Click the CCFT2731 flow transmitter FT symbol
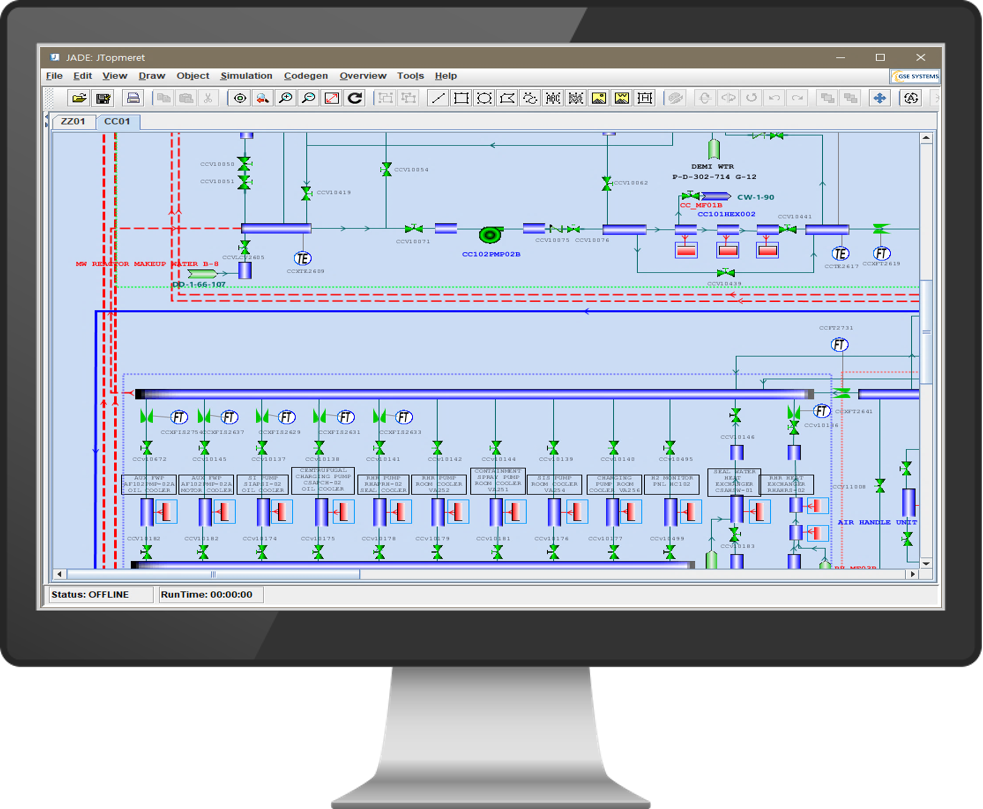Screen dimensions: 983x809 [x=839, y=345]
